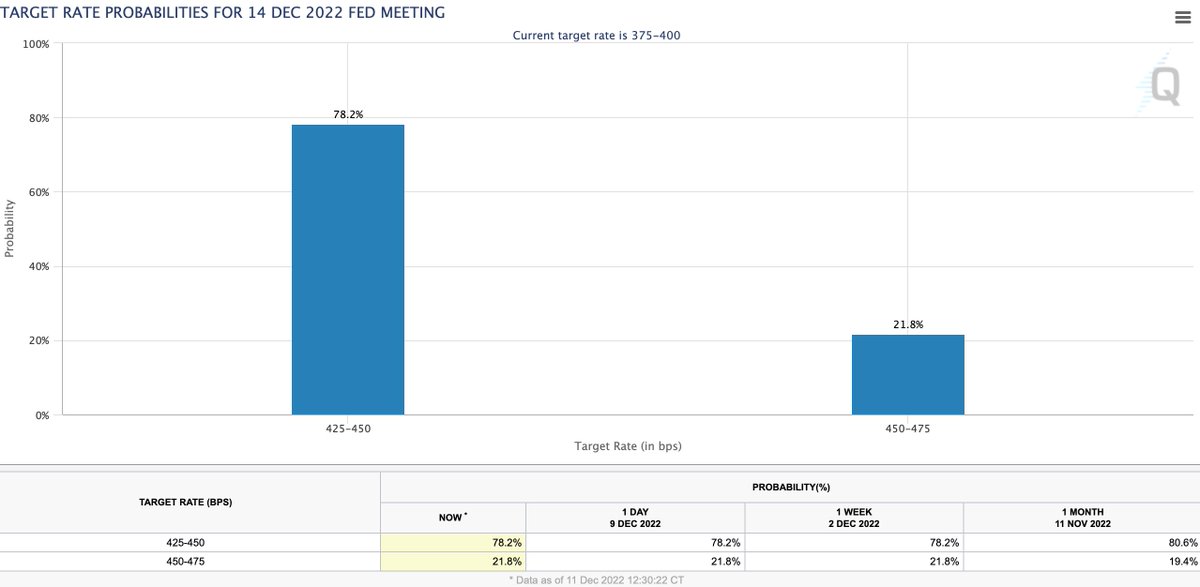Image resolution: width=1200 pixels, height=587 pixels.
Task: Click the highlighted 21.8% NOW cell
Action: coord(452,561)
